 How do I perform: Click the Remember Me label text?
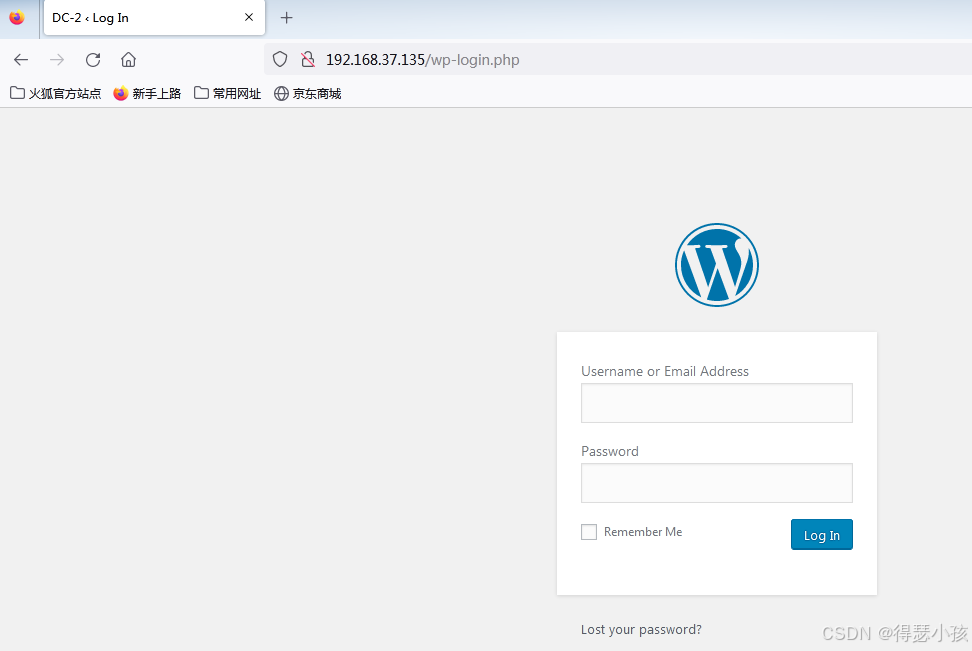(643, 532)
